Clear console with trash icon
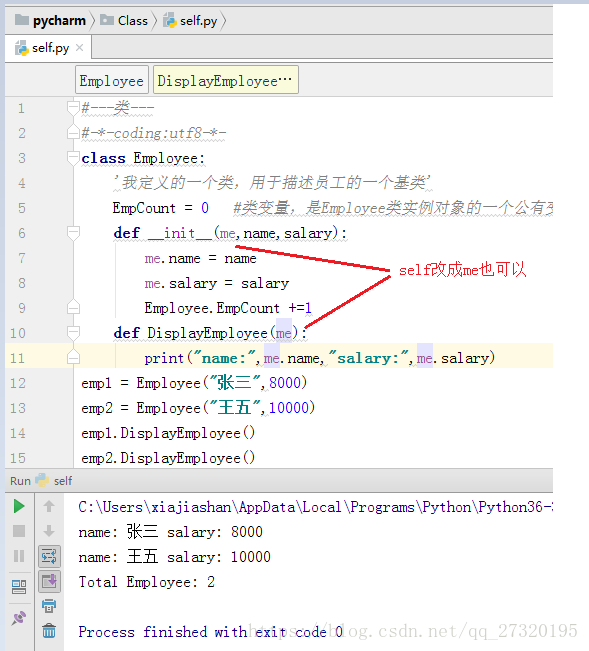Viewport: 589px width, 651px height. coord(49,631)
